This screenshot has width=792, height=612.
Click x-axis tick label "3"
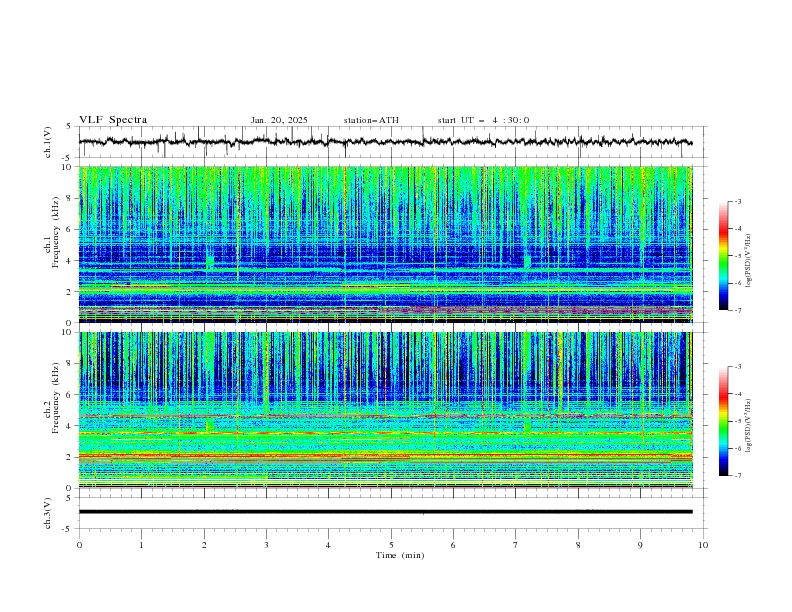click(266, 545)
